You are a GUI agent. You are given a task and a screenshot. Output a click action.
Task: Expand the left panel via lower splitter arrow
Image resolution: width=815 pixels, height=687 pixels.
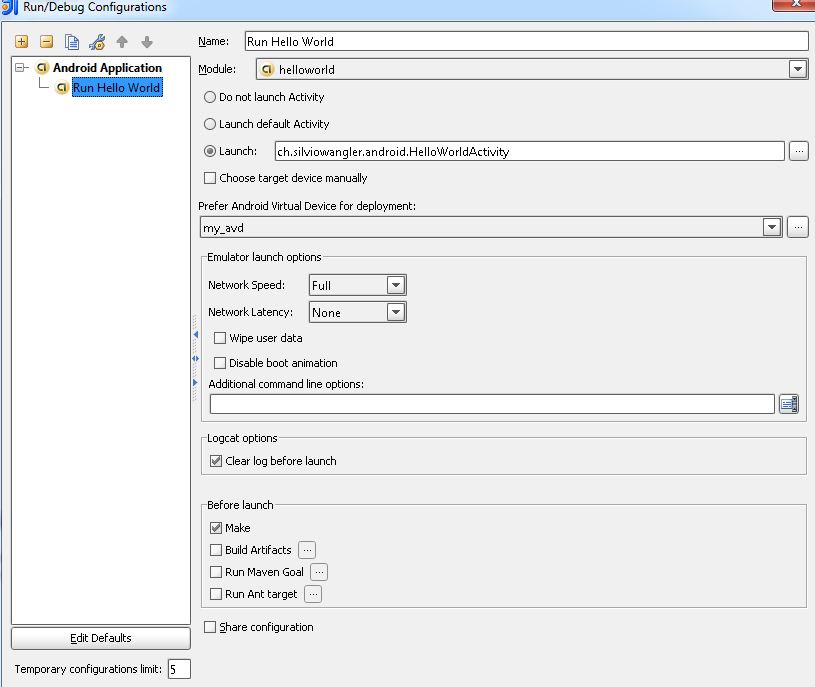195,382
